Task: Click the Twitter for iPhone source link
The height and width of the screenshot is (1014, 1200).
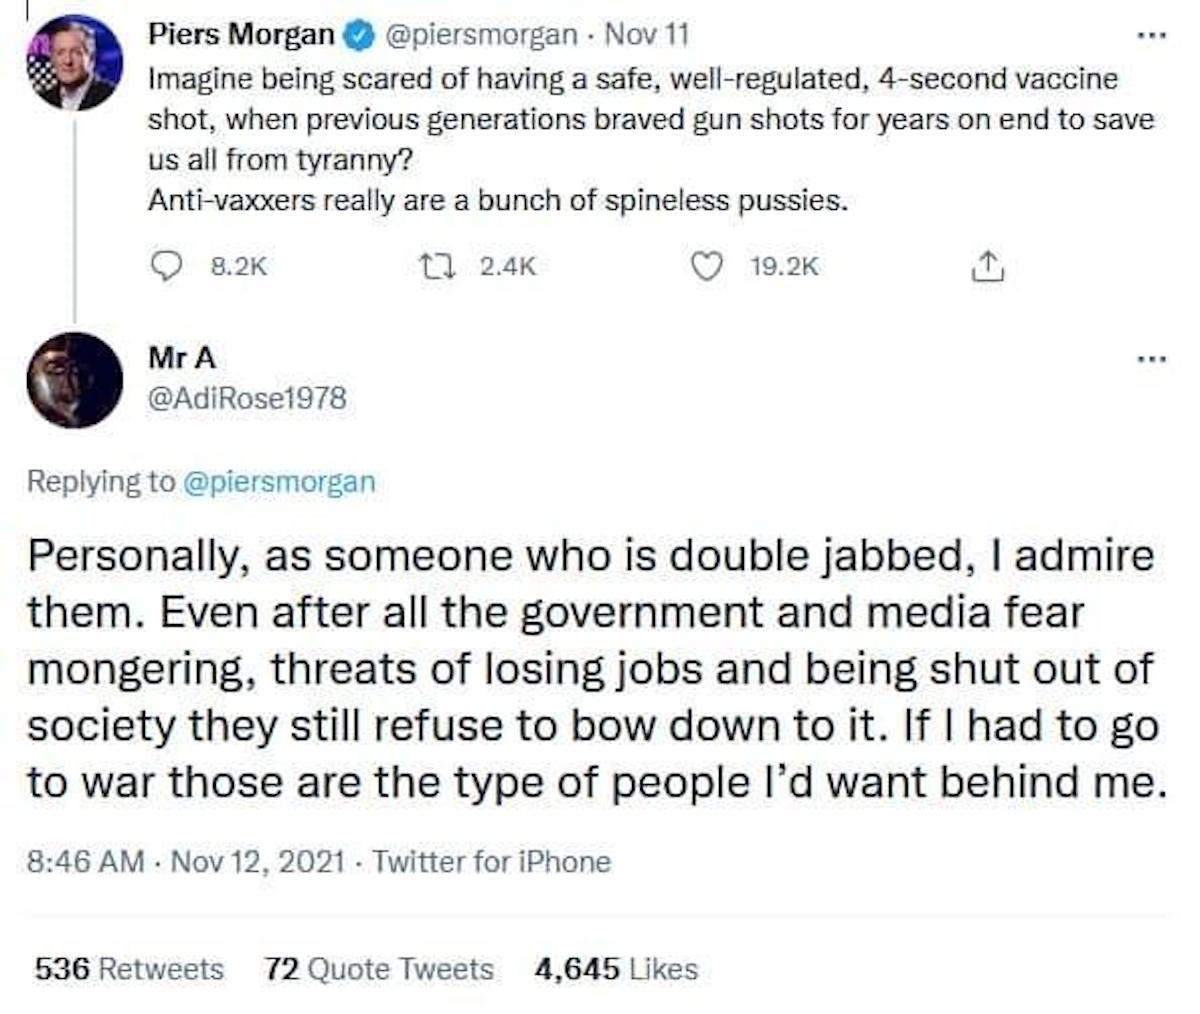Action: pos(491,861)
